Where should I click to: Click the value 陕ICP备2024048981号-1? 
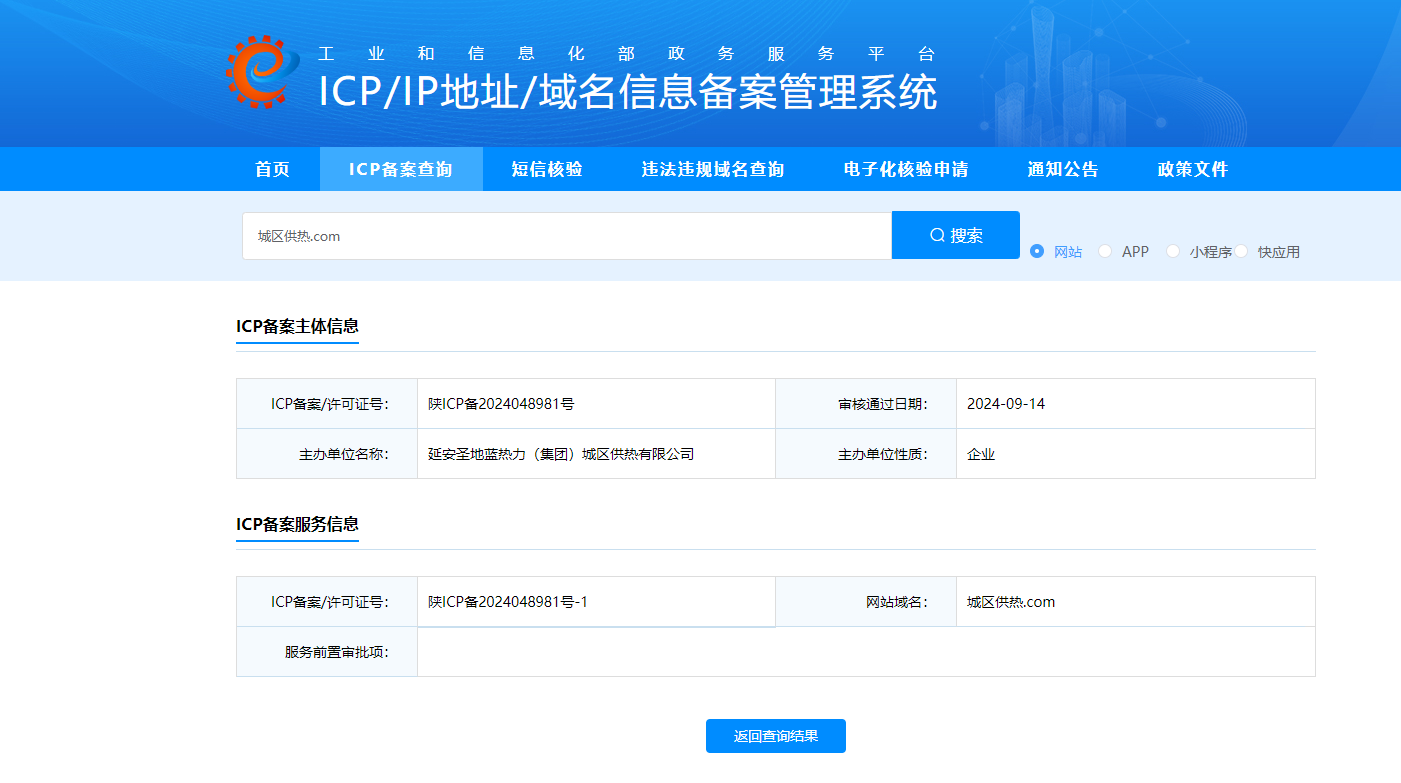pyautogui.click(x=508, y=602)
